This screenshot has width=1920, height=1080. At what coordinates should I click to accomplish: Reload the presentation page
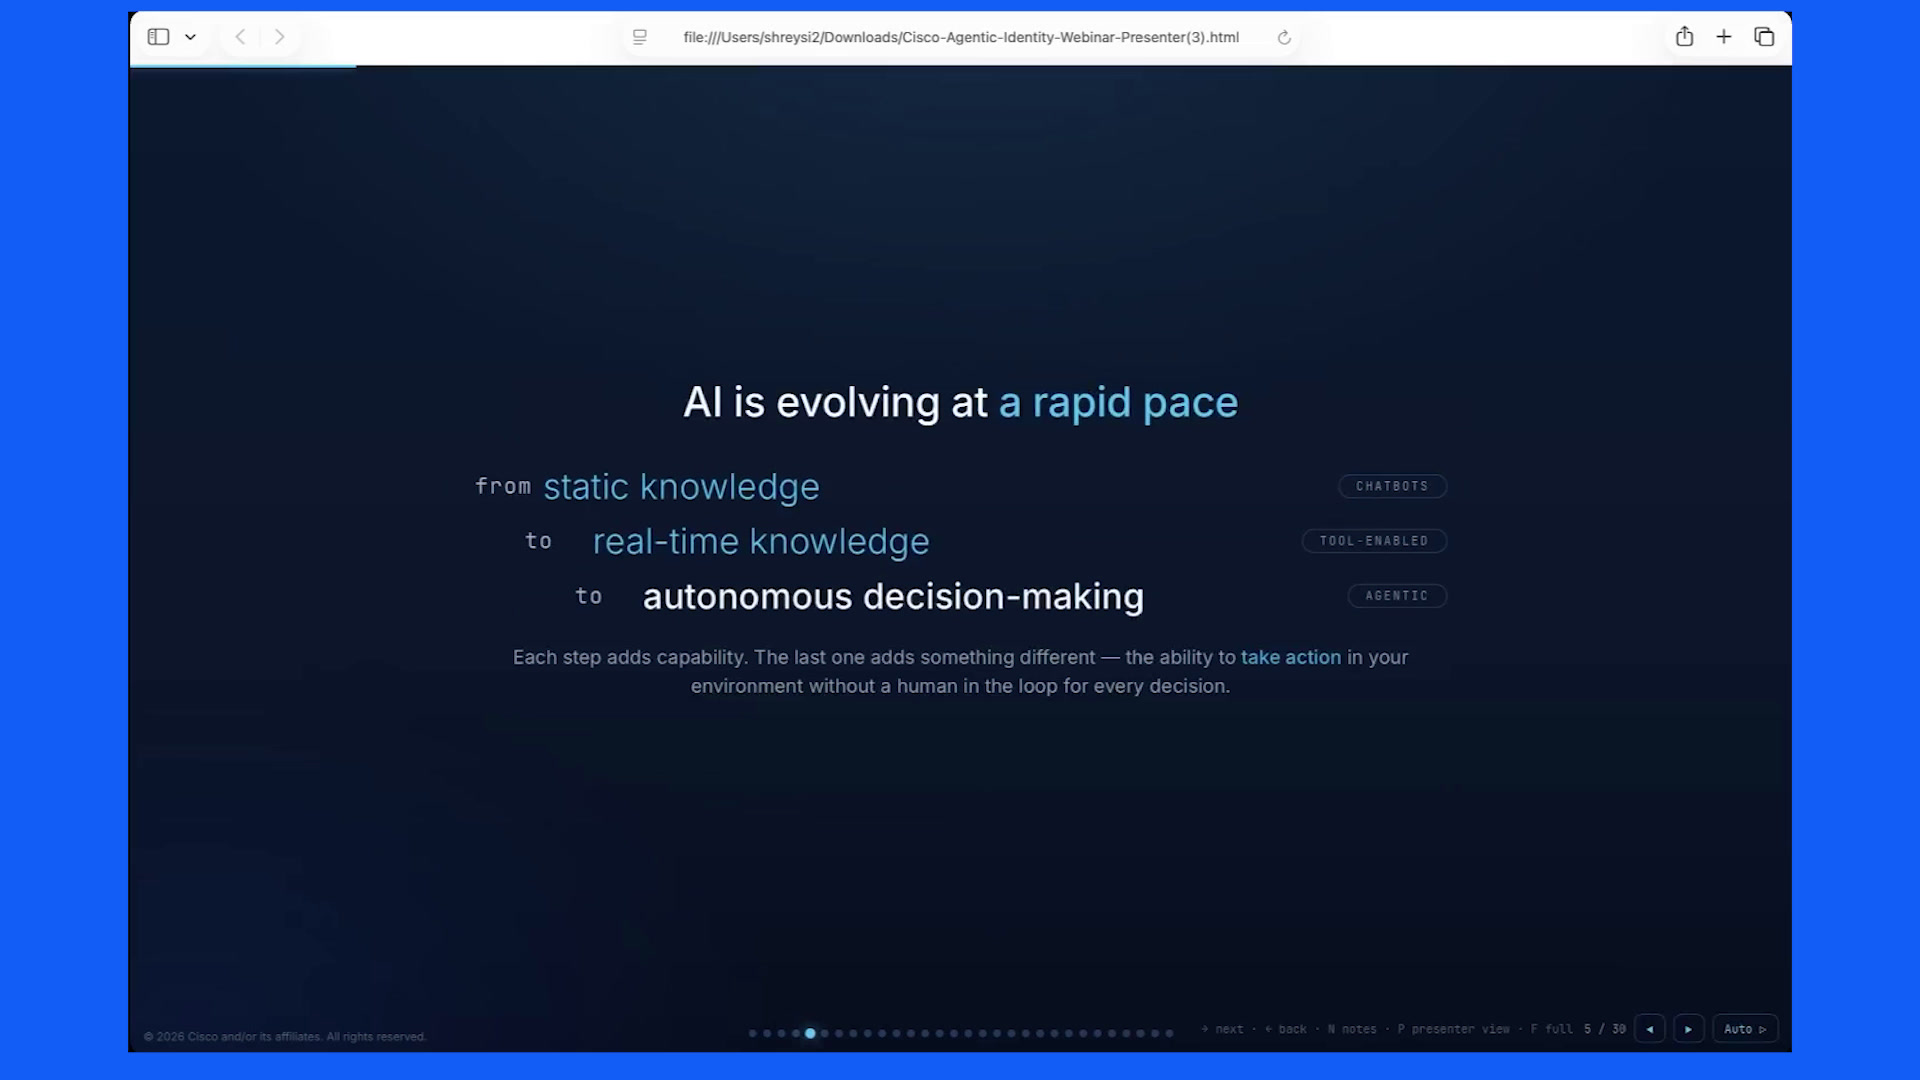pyautogui.click(x=1284, y=38)
